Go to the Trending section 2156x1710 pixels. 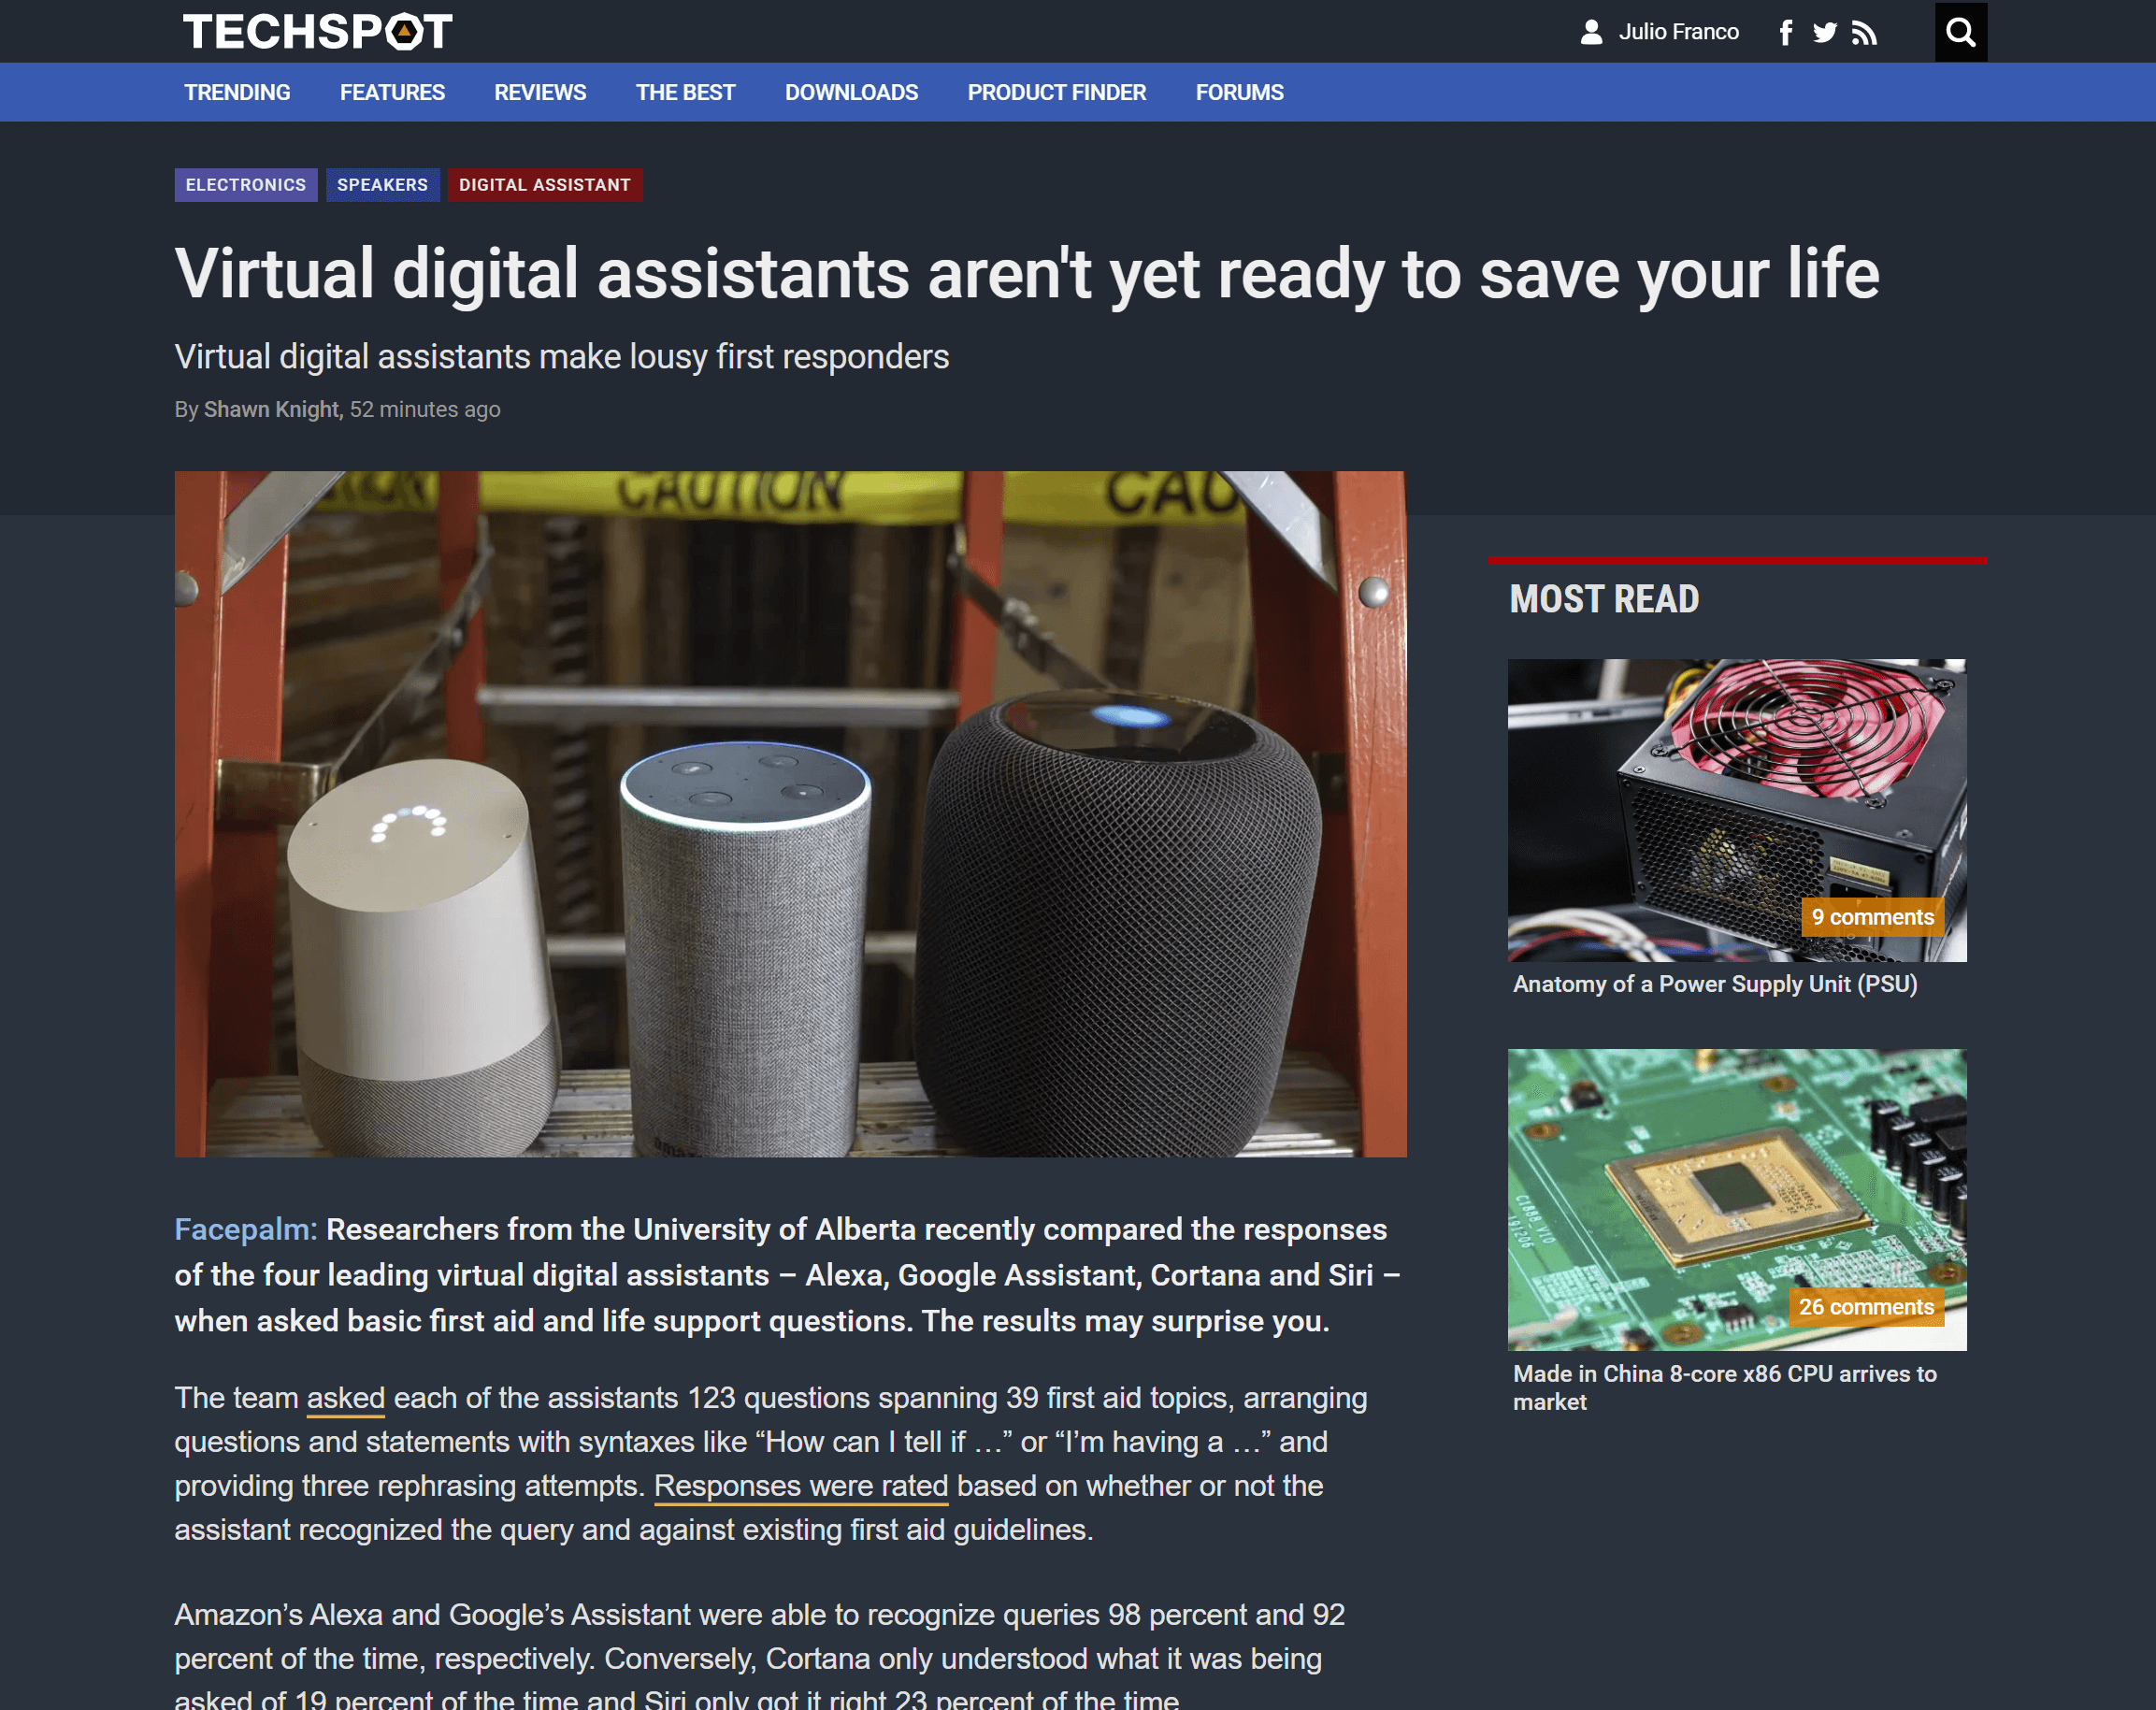pos(237,92)
